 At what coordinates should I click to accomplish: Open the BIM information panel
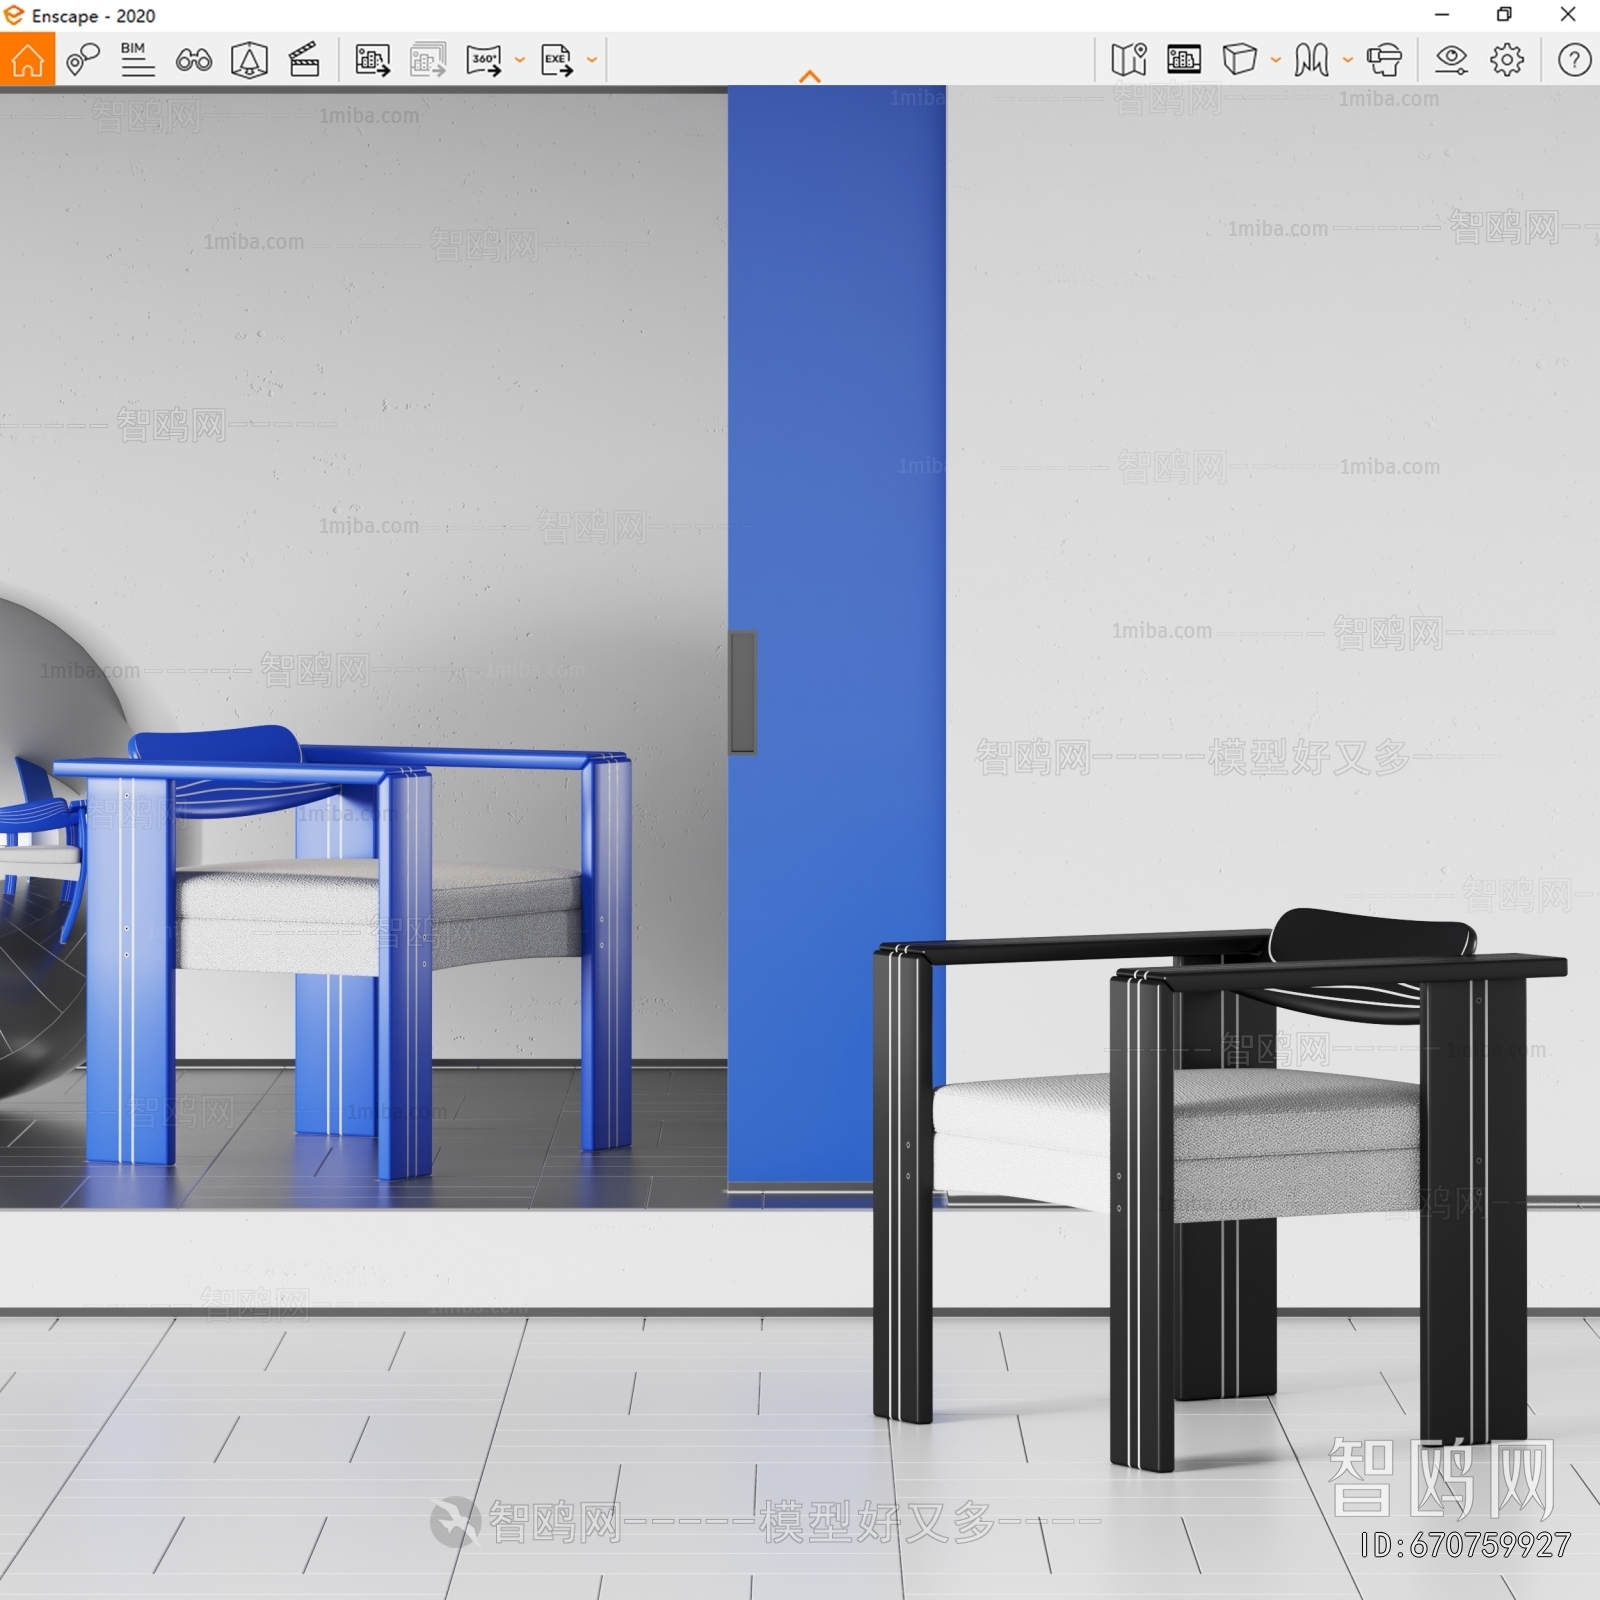[137, 60]
